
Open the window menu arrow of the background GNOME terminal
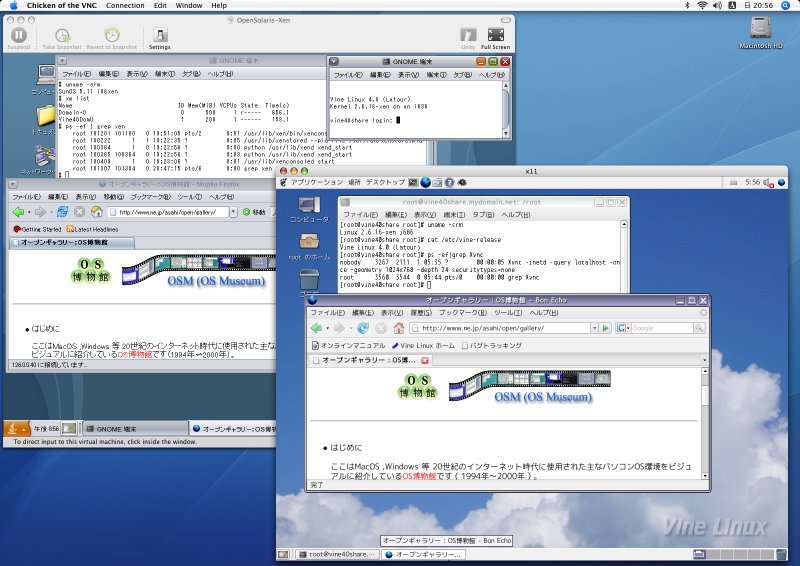tap(62, 61)
